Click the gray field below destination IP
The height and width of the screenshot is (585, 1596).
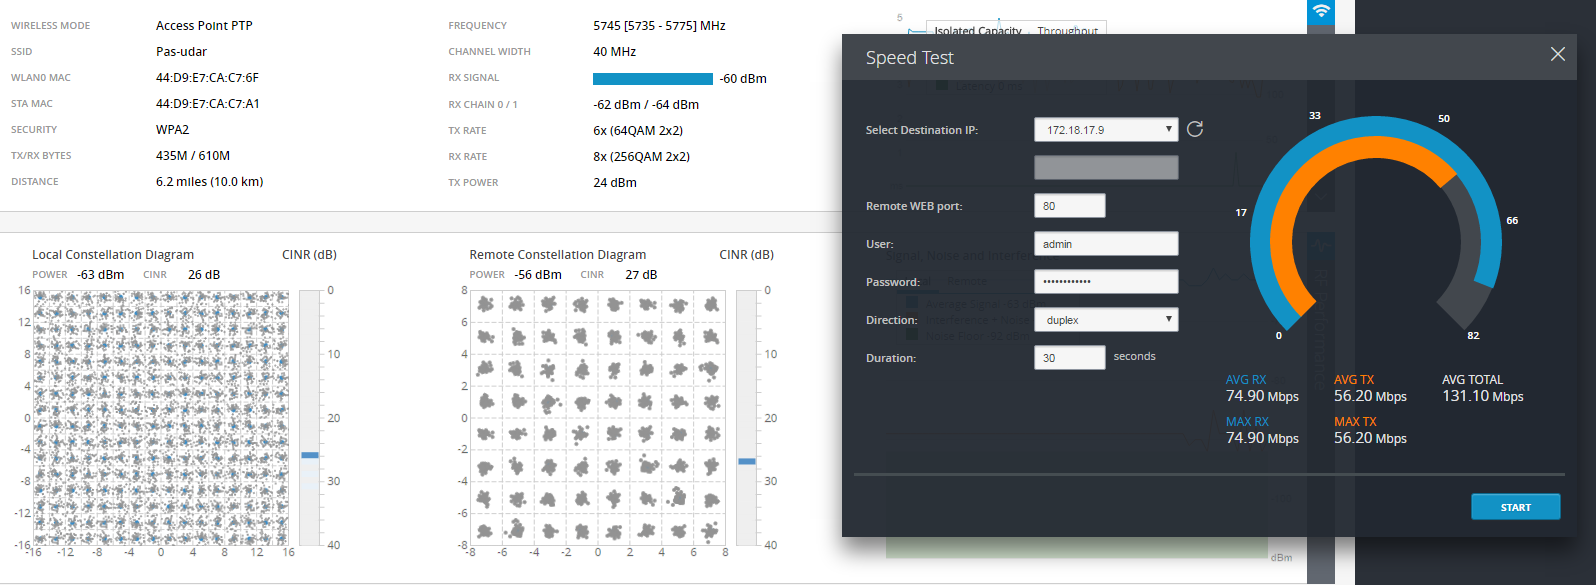1106,168
